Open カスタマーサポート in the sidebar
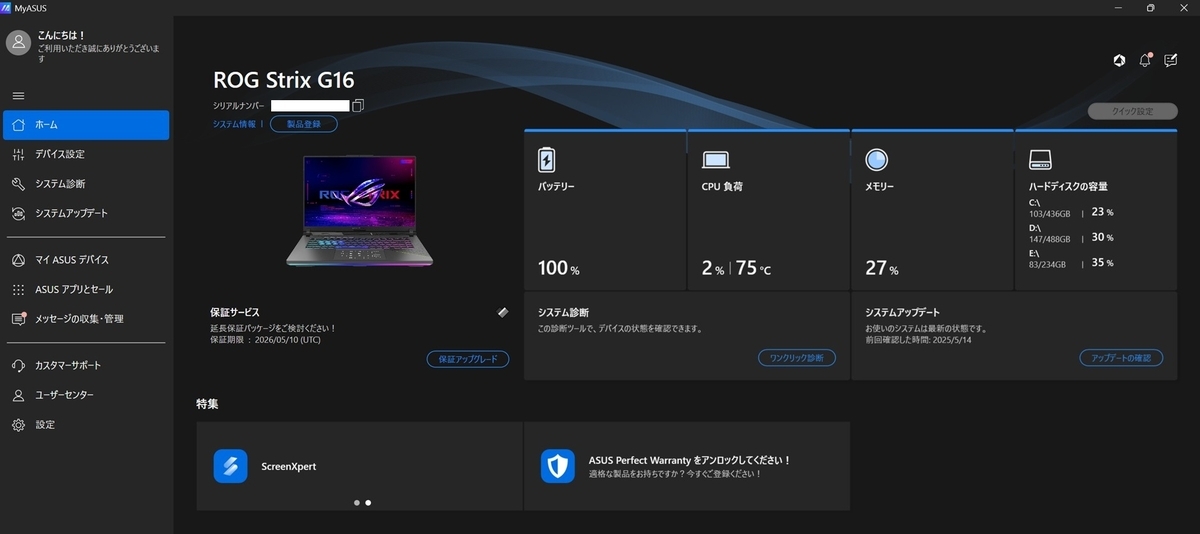 pos(86,365)
